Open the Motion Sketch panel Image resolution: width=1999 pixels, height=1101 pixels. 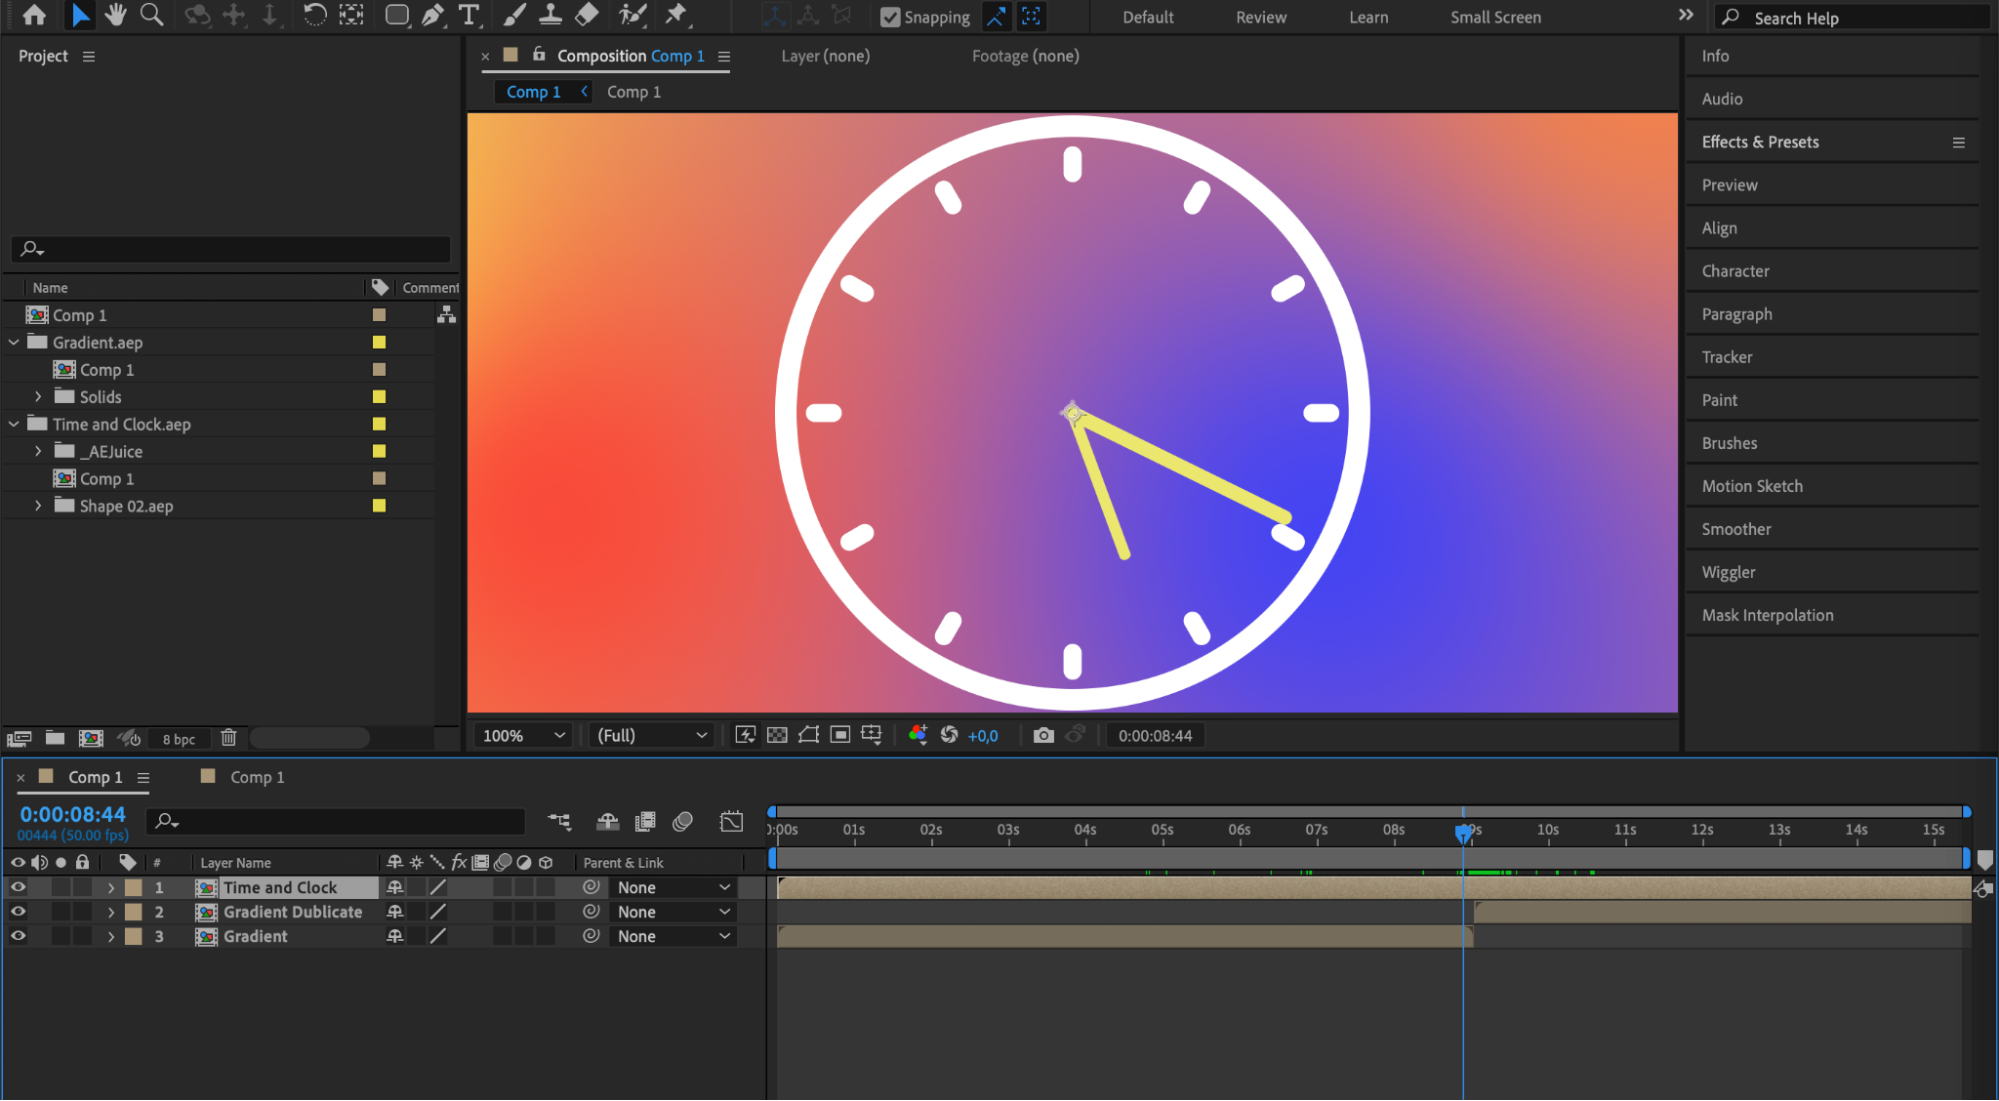(1752, 486)
